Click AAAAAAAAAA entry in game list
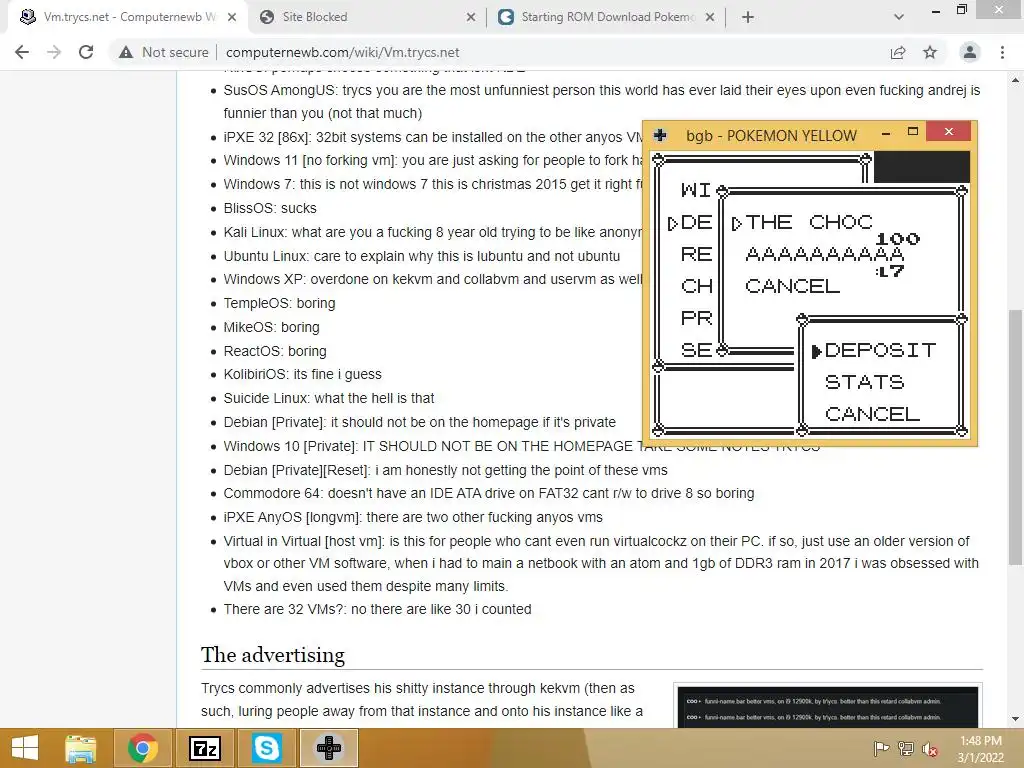 (x=824, y=254)
